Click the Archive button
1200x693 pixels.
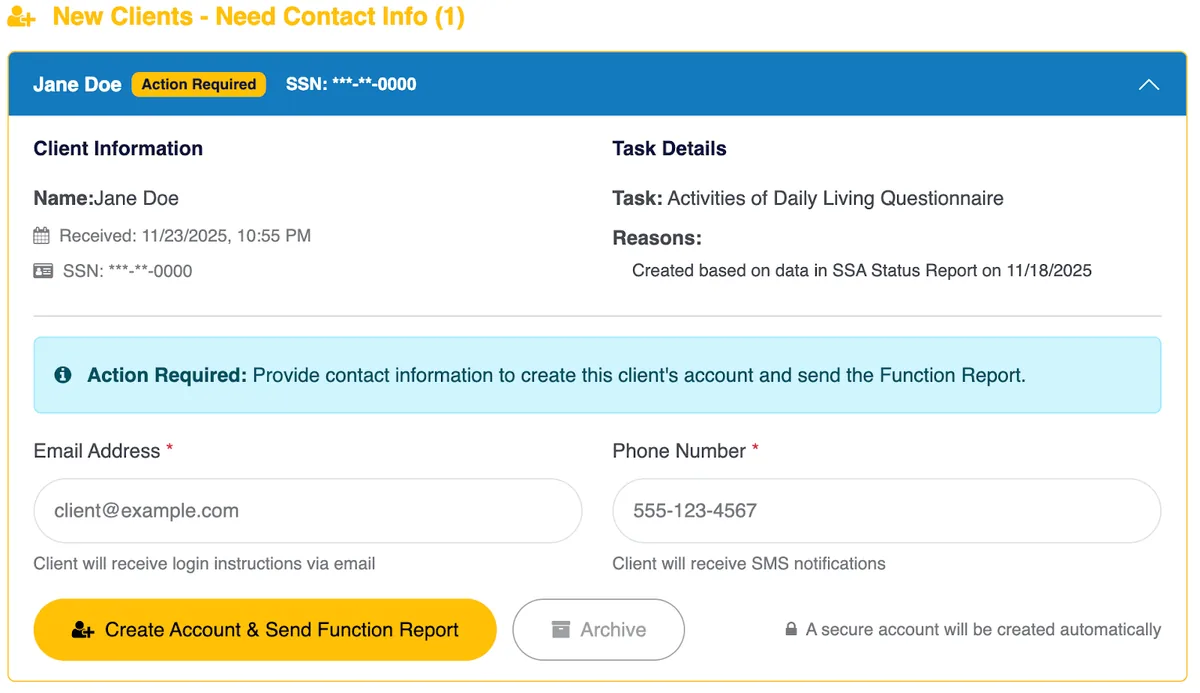598,630
